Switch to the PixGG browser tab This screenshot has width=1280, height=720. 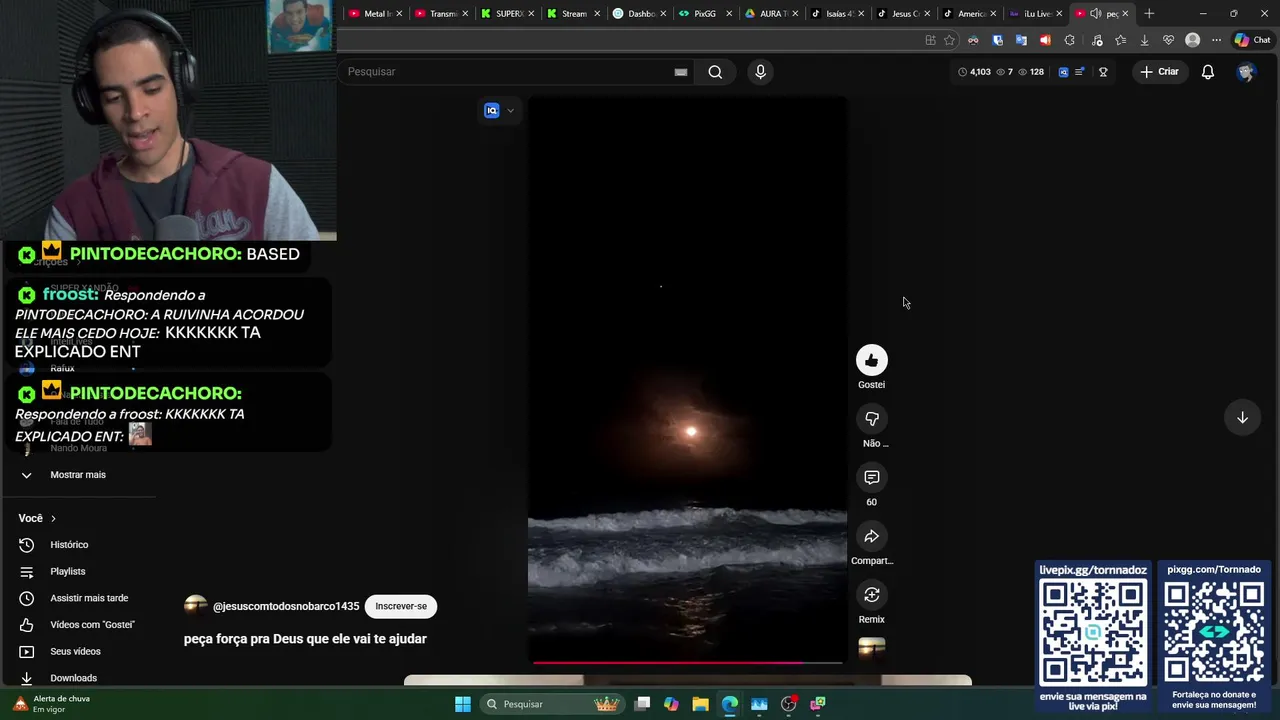point(705,14)
